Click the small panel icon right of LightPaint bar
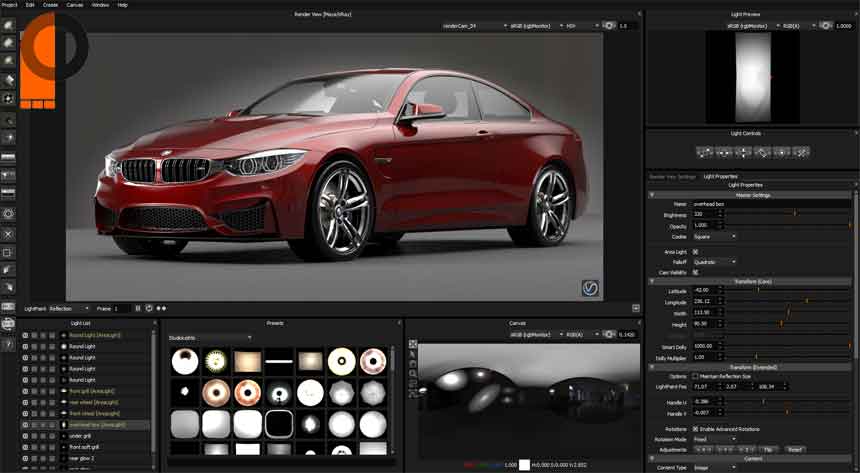The height and width of the screenshot is (473, 860). [x=636, y=308]
